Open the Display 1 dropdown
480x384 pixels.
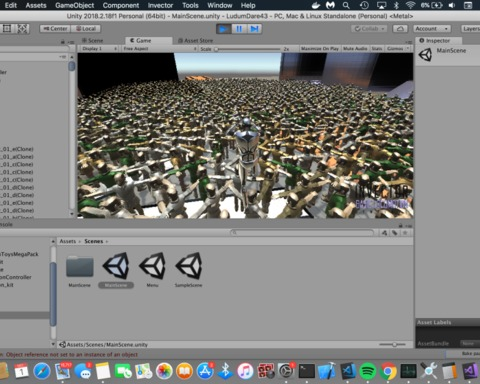click(99, 49)
